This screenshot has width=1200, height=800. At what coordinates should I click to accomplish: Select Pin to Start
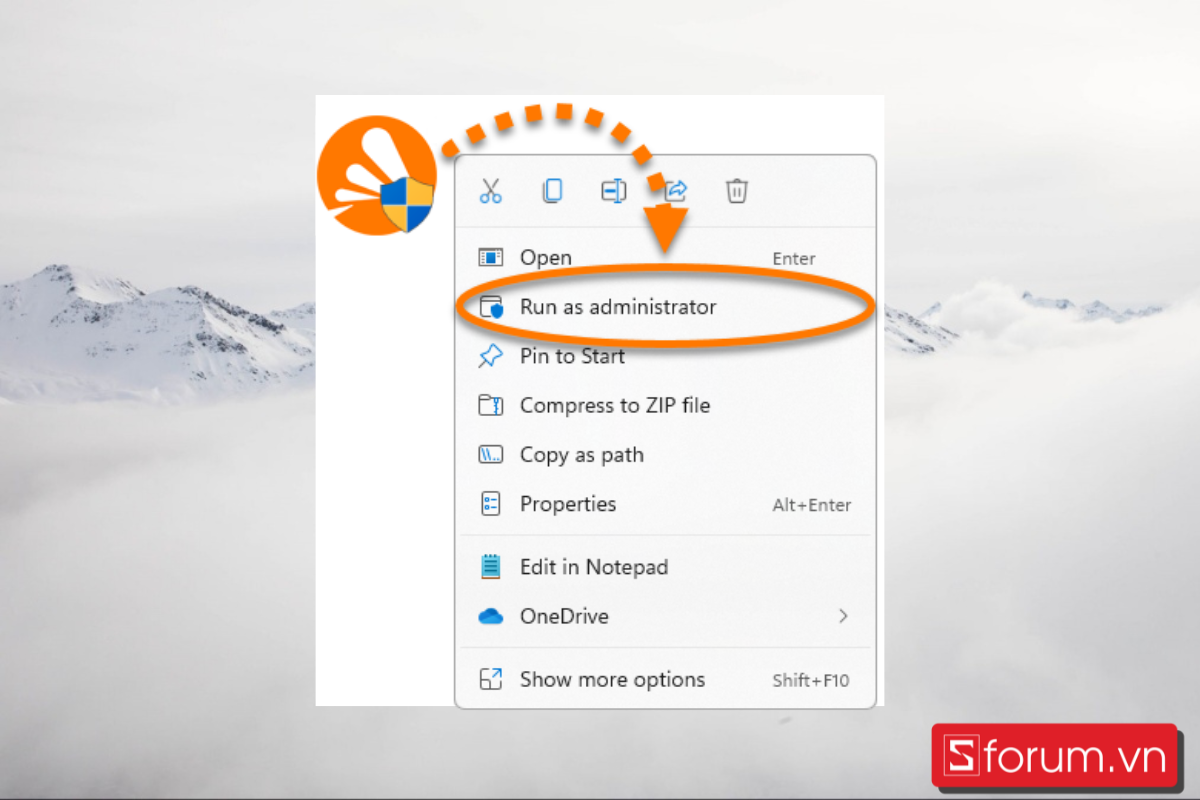[x=665, y=356]
